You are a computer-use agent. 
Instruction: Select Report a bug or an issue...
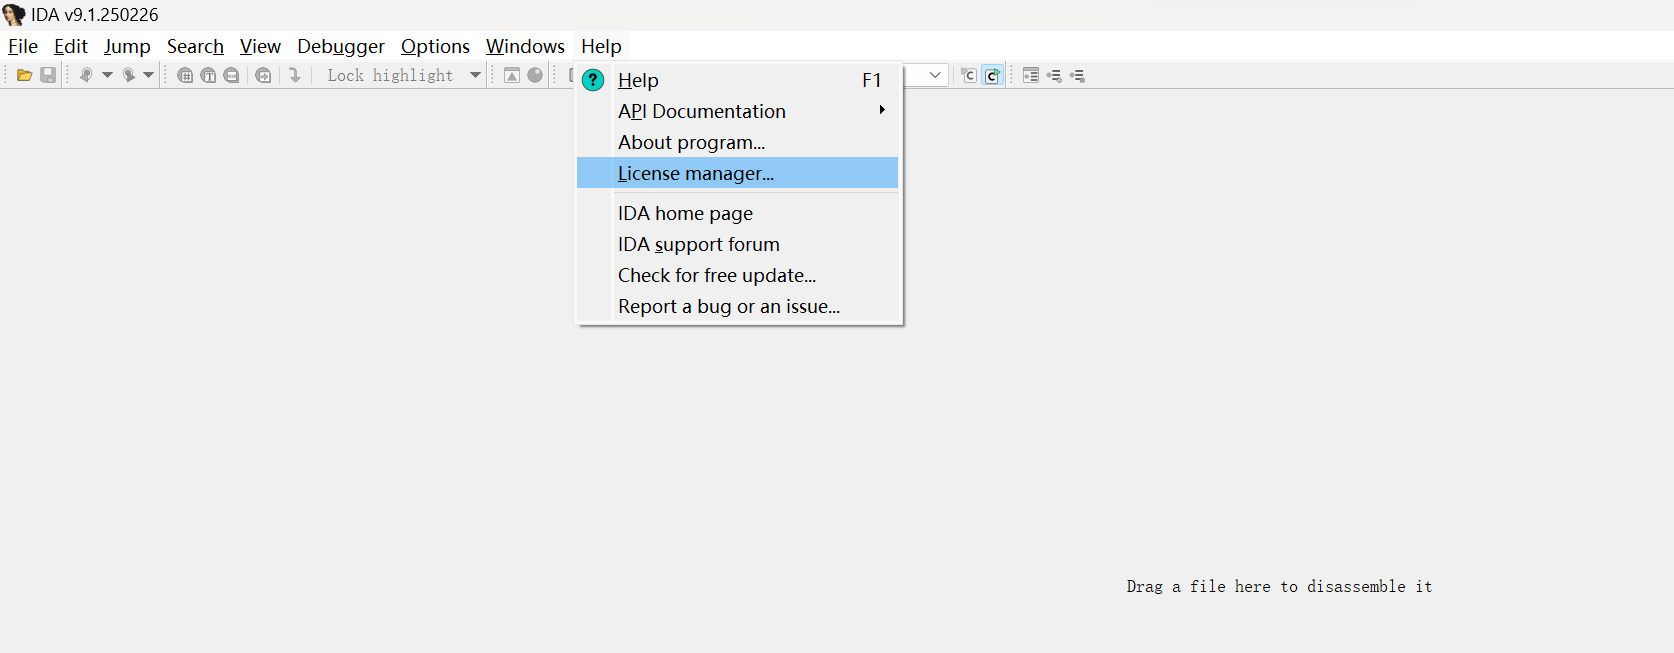click(738, 306)
